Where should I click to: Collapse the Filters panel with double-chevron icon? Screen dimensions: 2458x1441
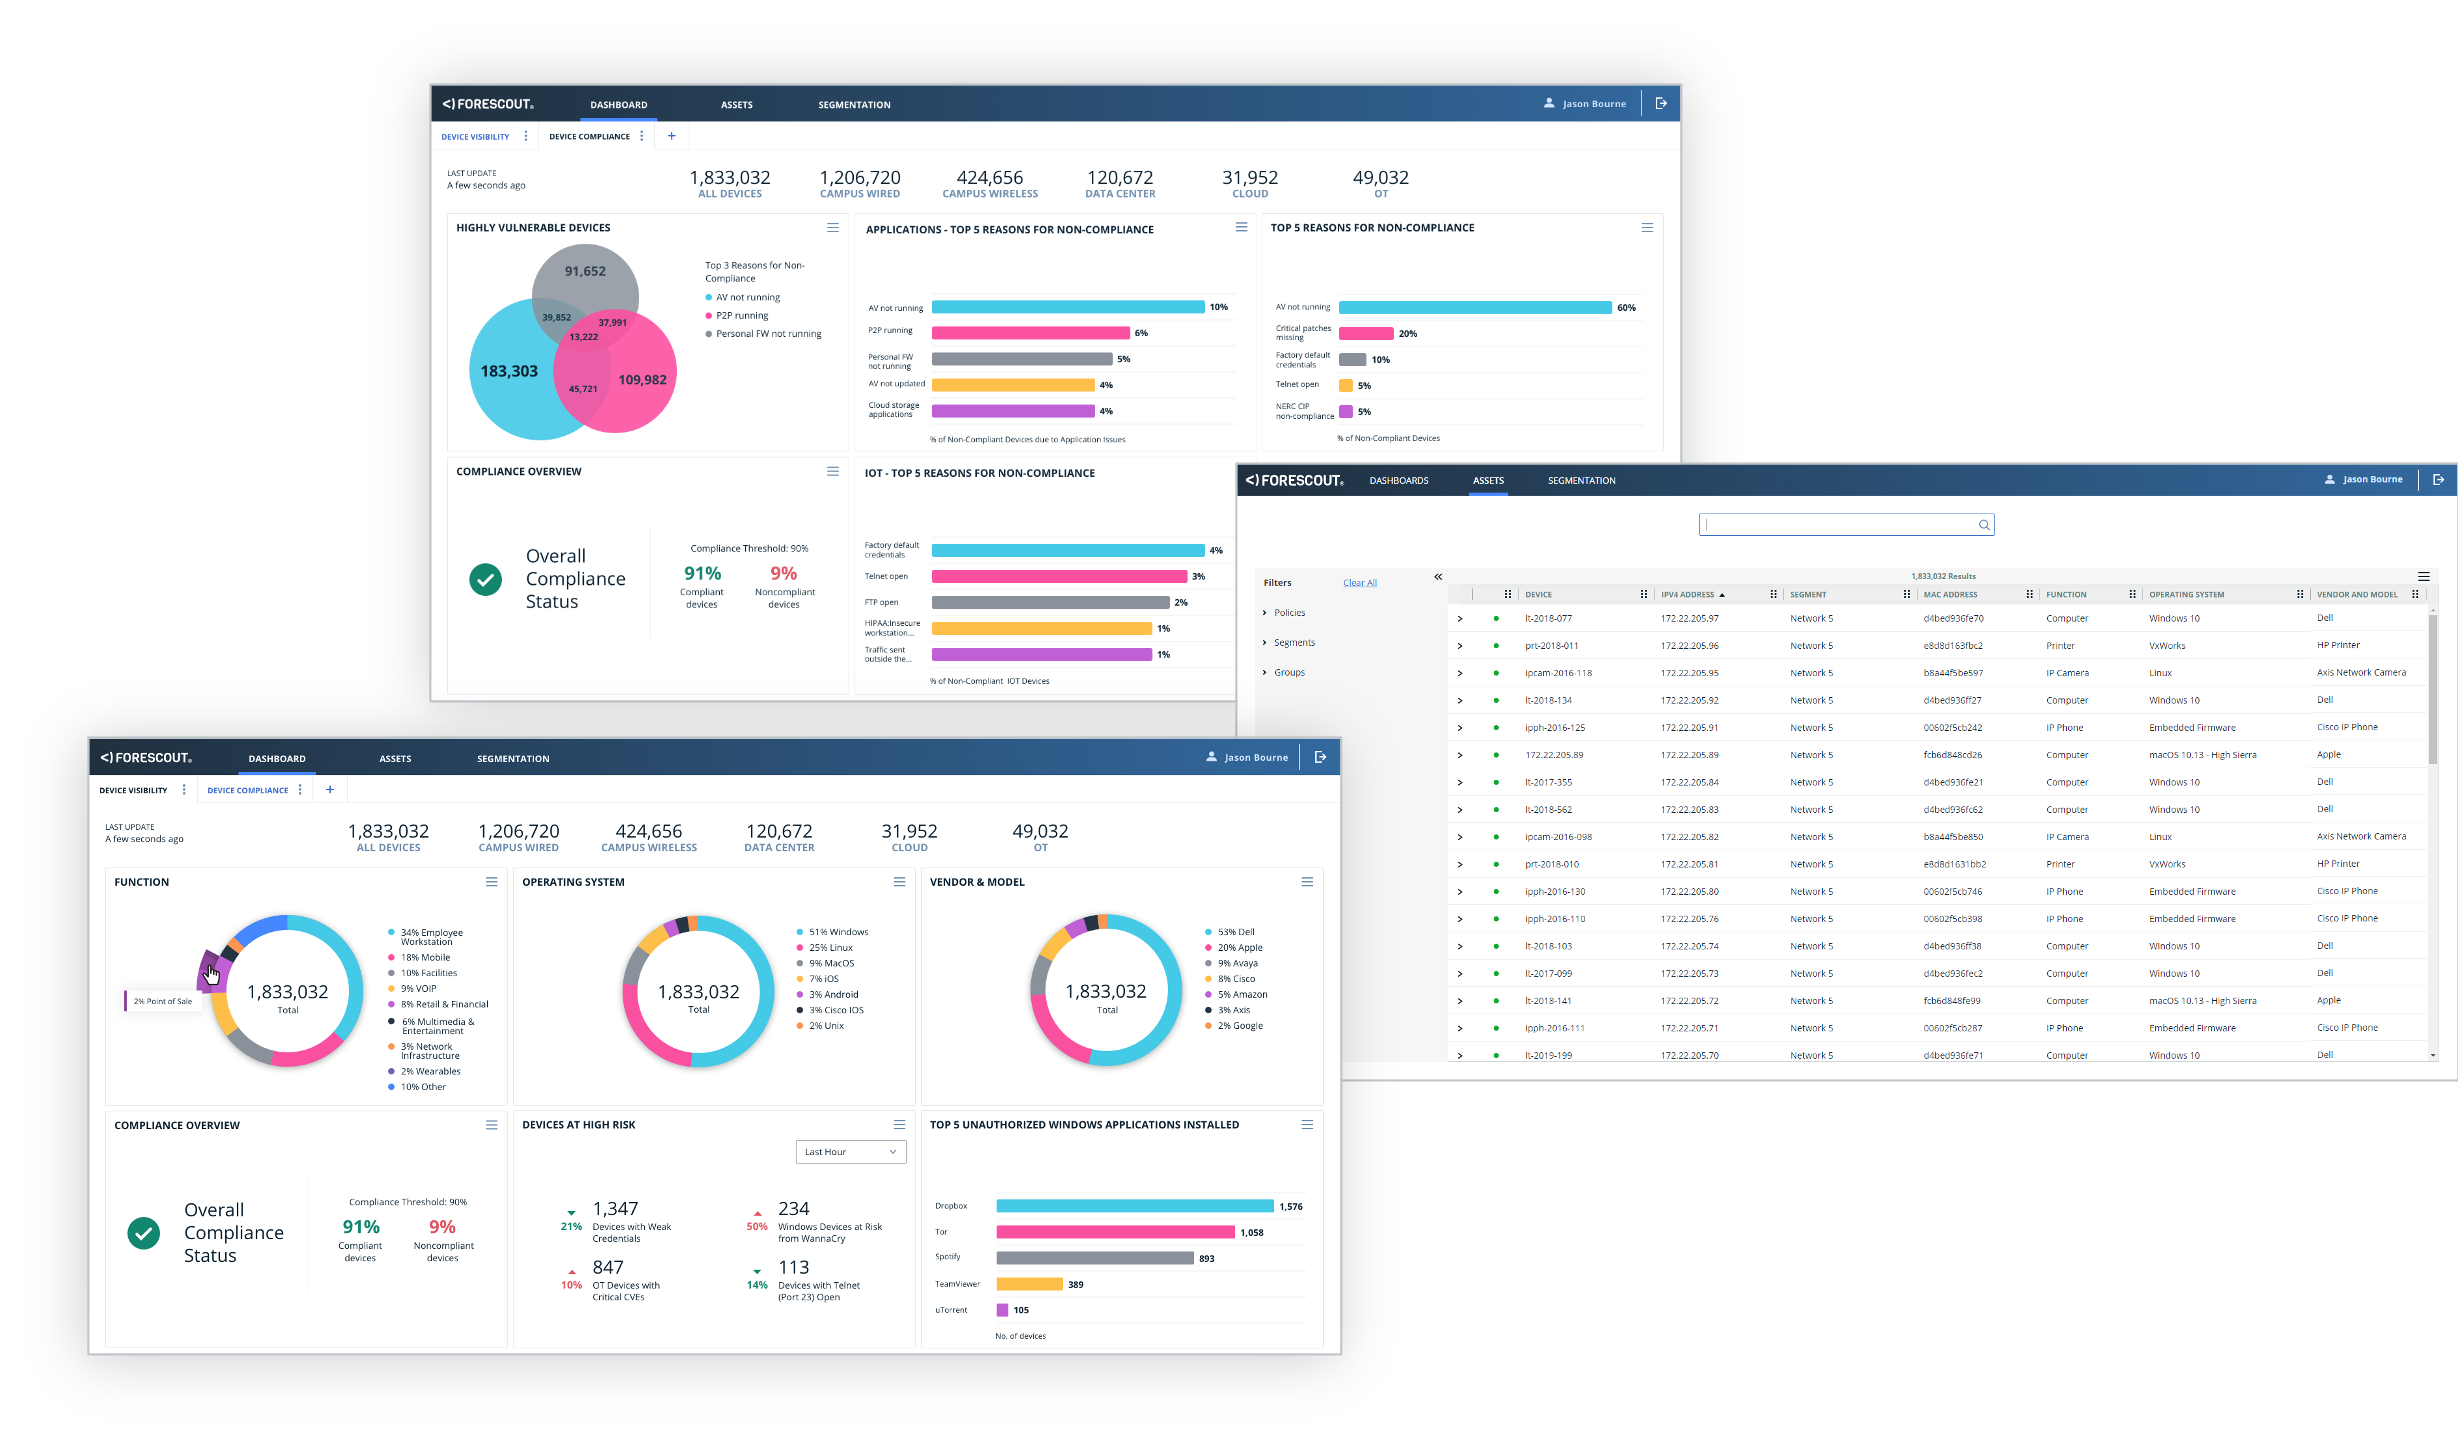tap(1438, 577)
